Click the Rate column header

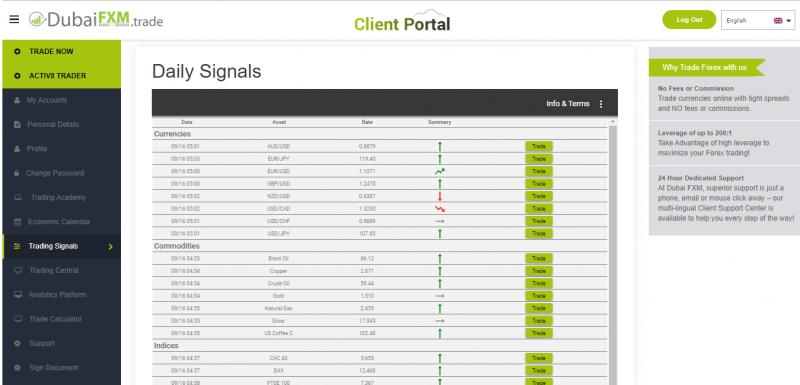tap(367, 122)
